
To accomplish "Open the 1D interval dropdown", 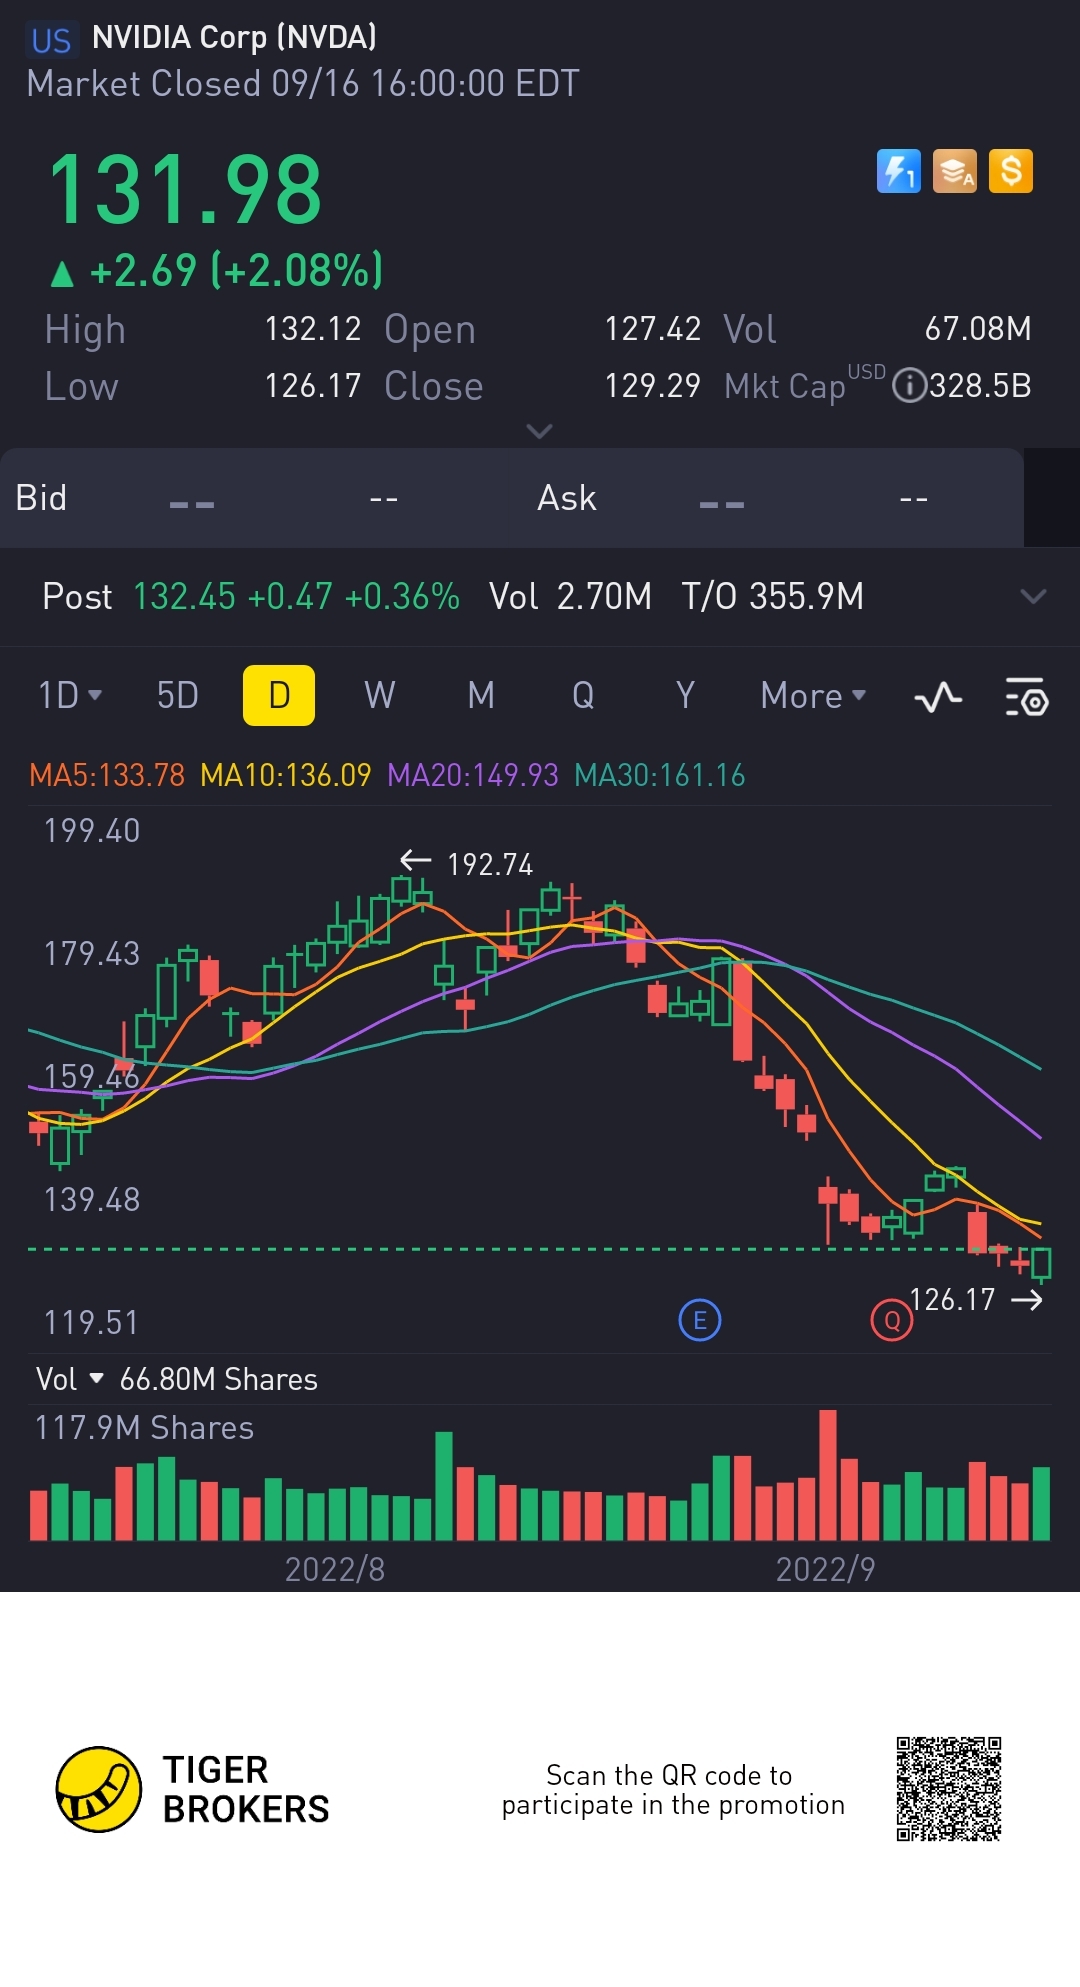I will coord(70,695).
